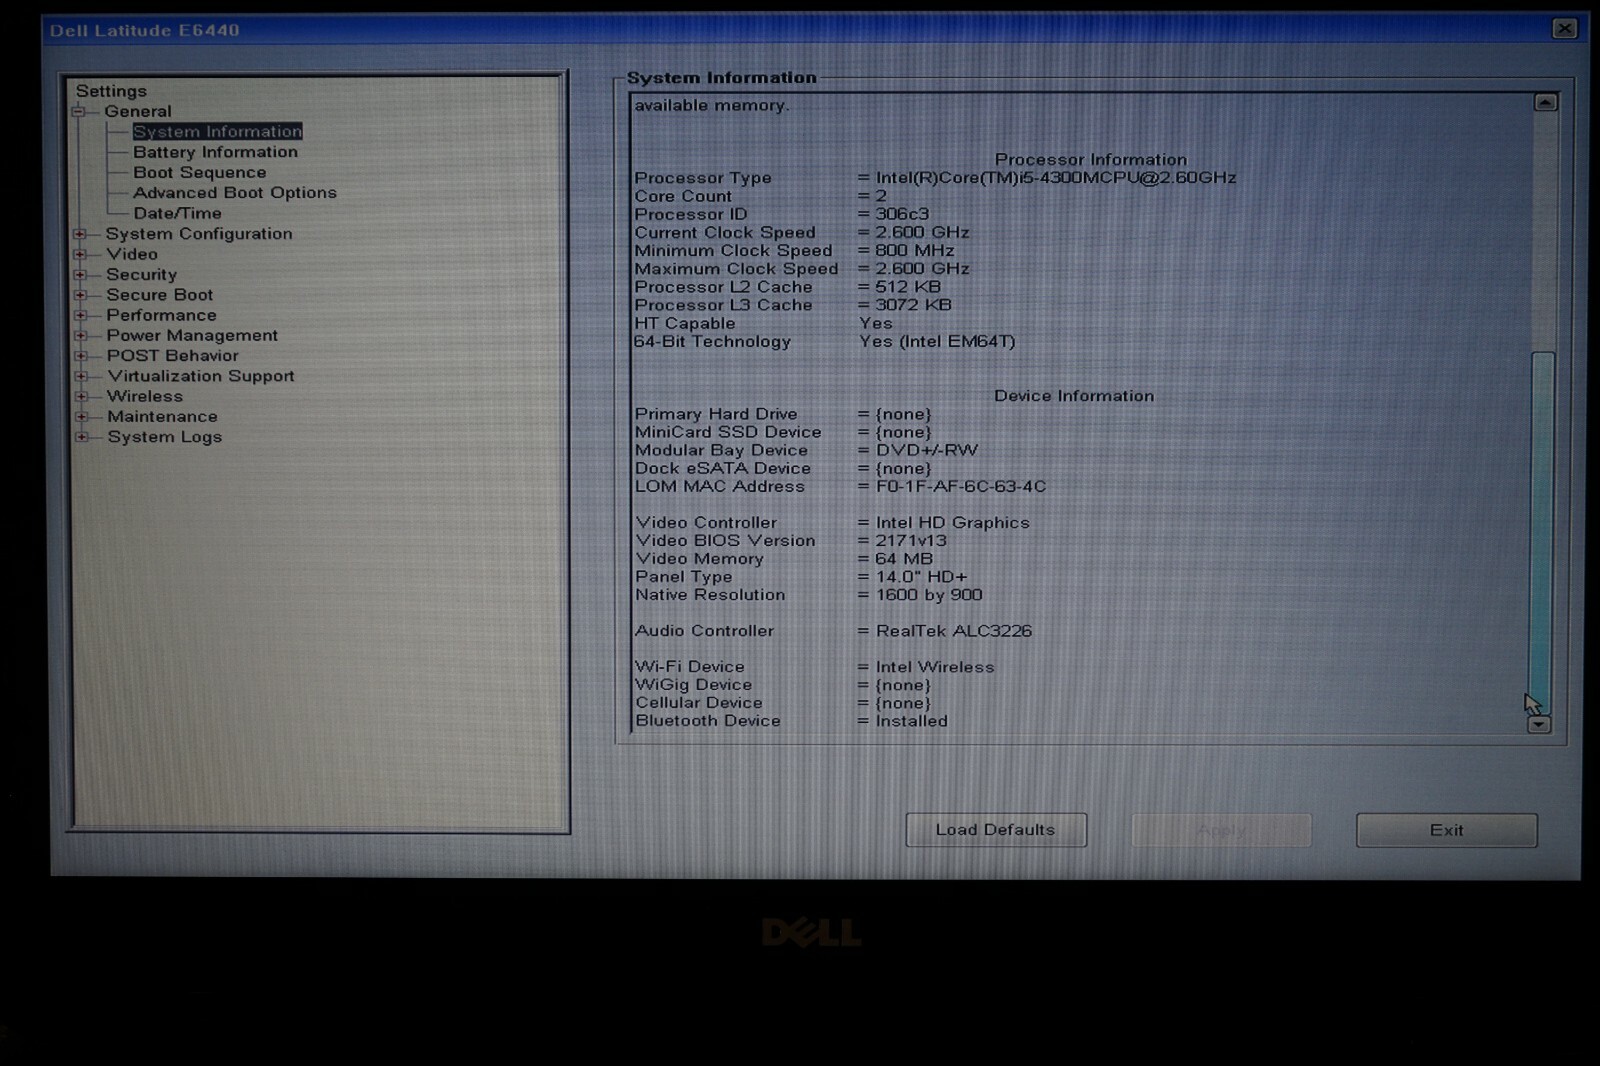Click the Audio Controller RealTek ALC3226 value
Viewport: 1600px width, 1066px height.
click(954, 631)
